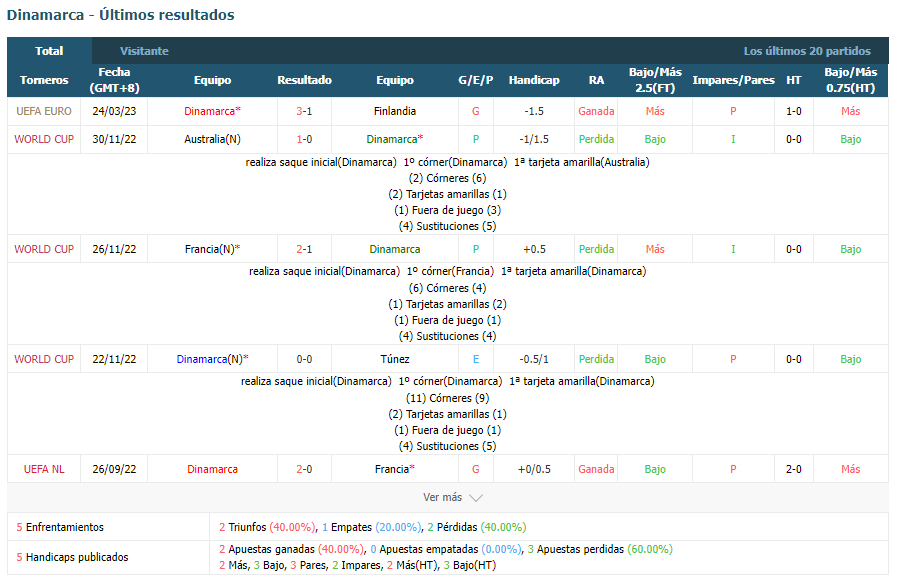Image resolution: width=901 pixels, height=583 pixels.
Task: Click the Torneos column header
Action: coord(44,80)
